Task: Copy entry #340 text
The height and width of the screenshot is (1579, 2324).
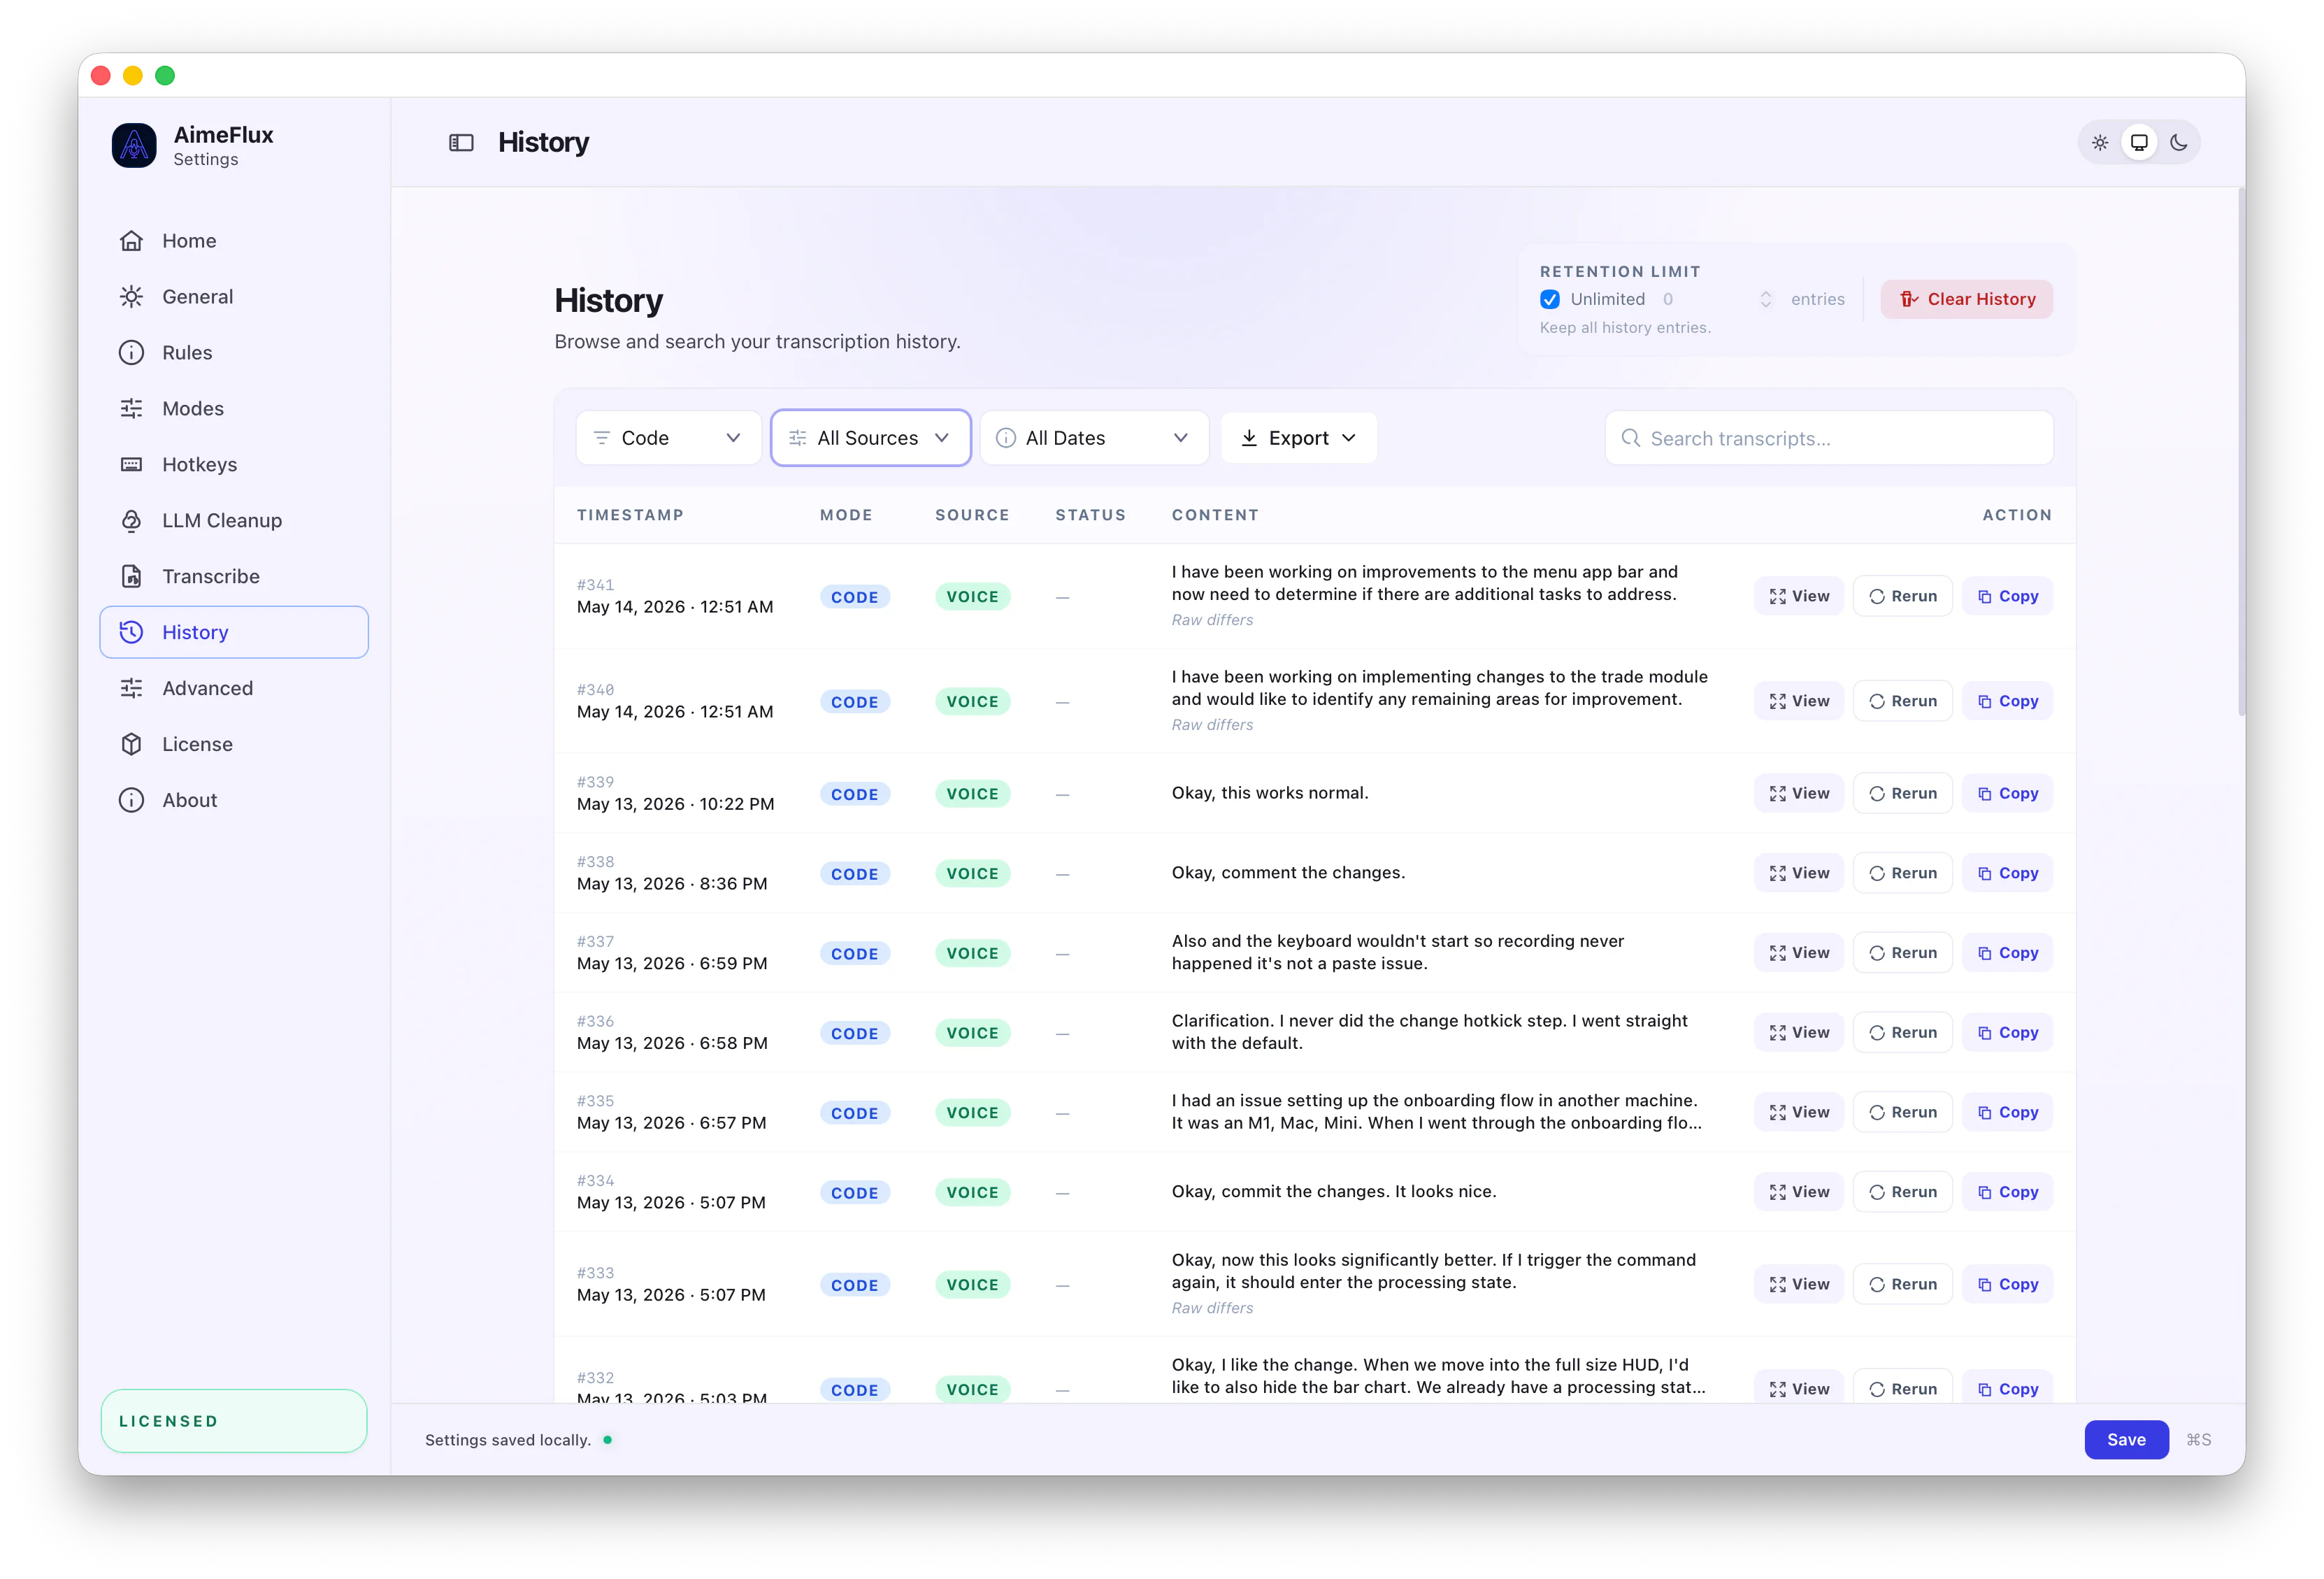Action: click(x=2007, y=702)
